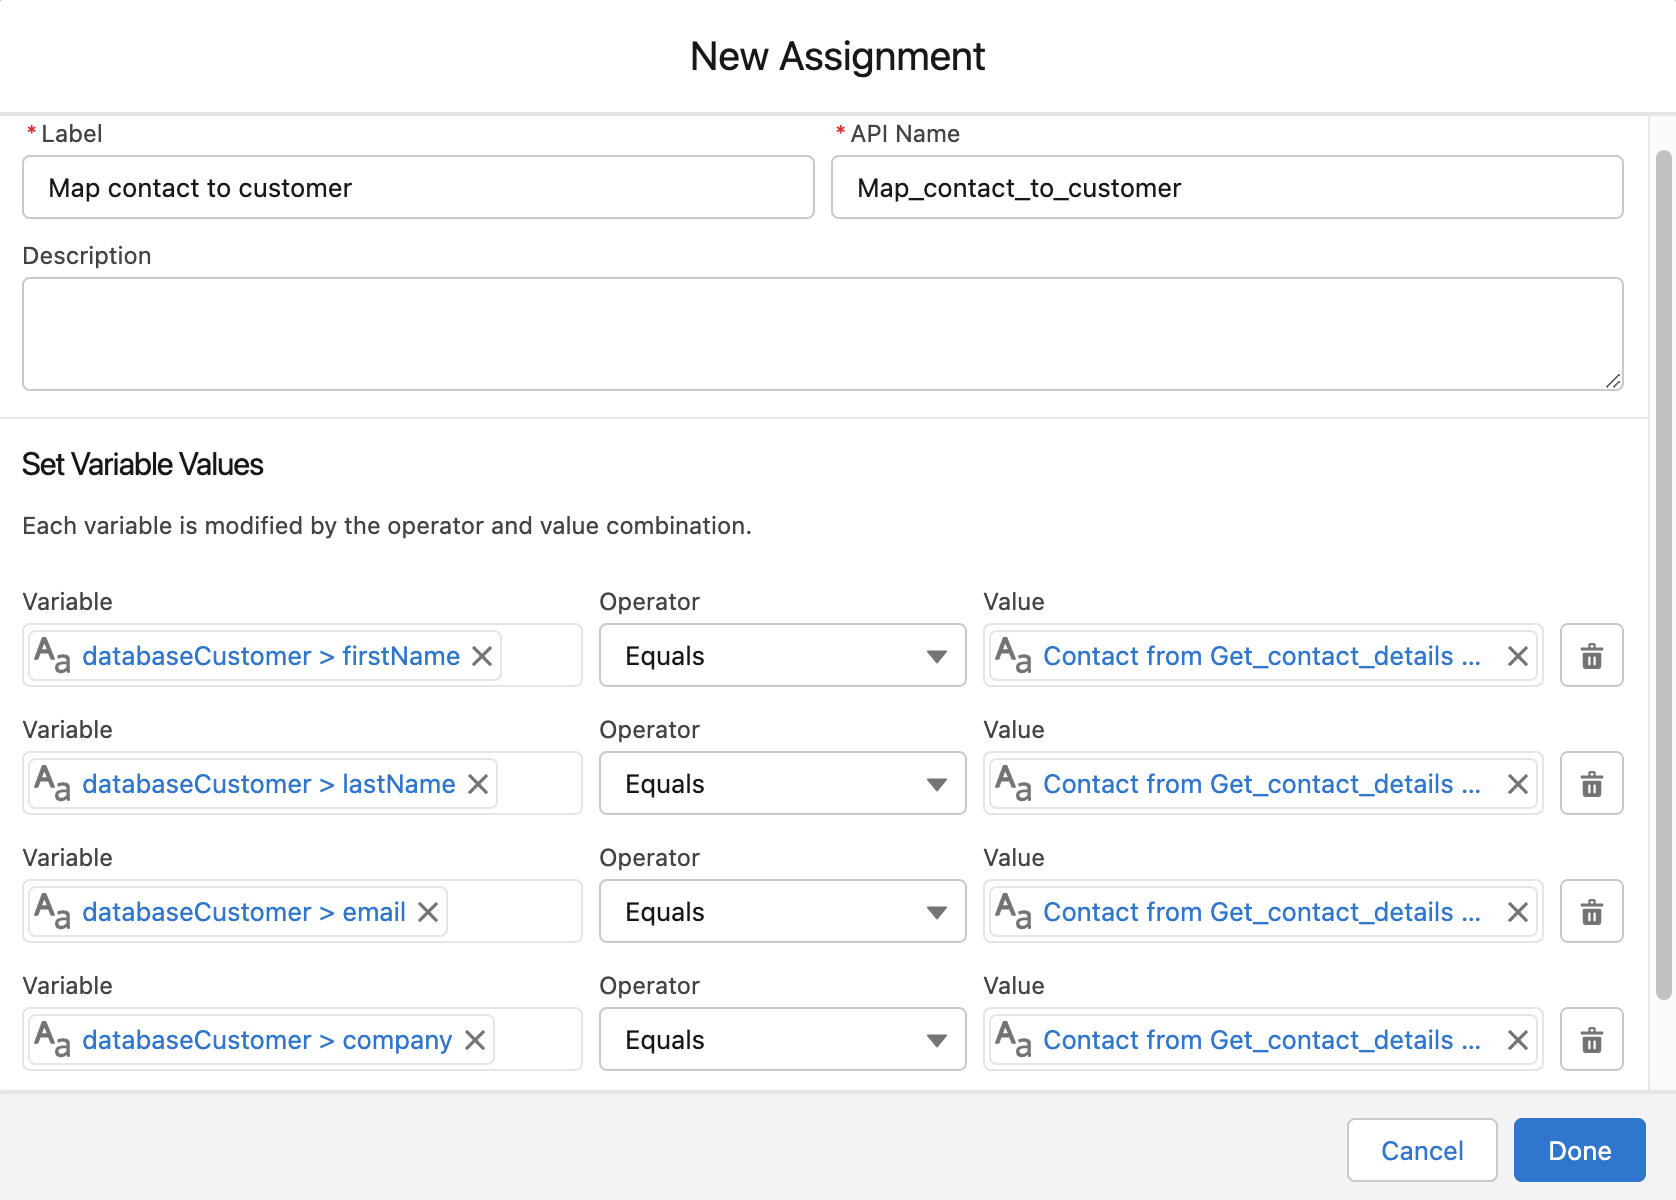Remove the databaseCustomer > firstName variable pill

tap(482, 656)
